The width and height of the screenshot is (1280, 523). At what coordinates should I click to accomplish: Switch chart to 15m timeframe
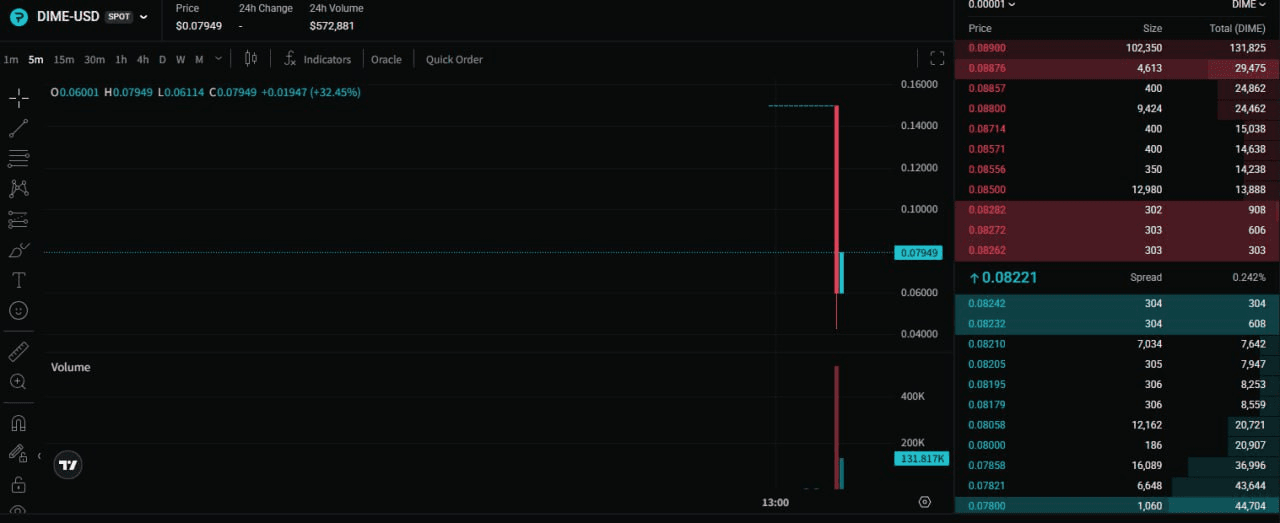click(64, 59)
